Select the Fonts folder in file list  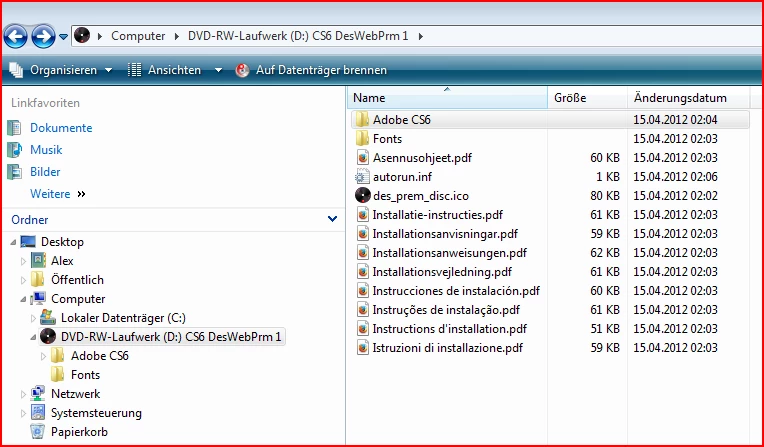pyautogui.click(x=387, y=138)
